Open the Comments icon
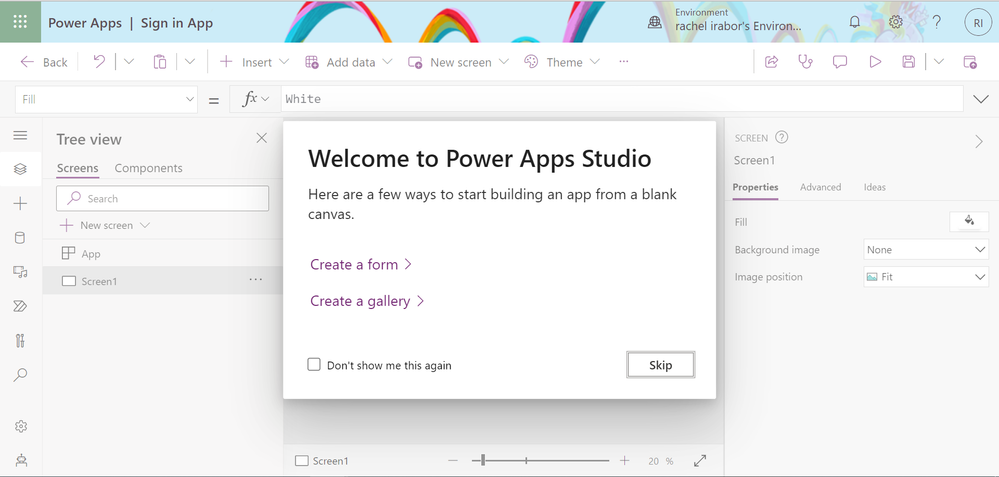The height and width of the screenshot is (477, 999). tap(840, 62)
